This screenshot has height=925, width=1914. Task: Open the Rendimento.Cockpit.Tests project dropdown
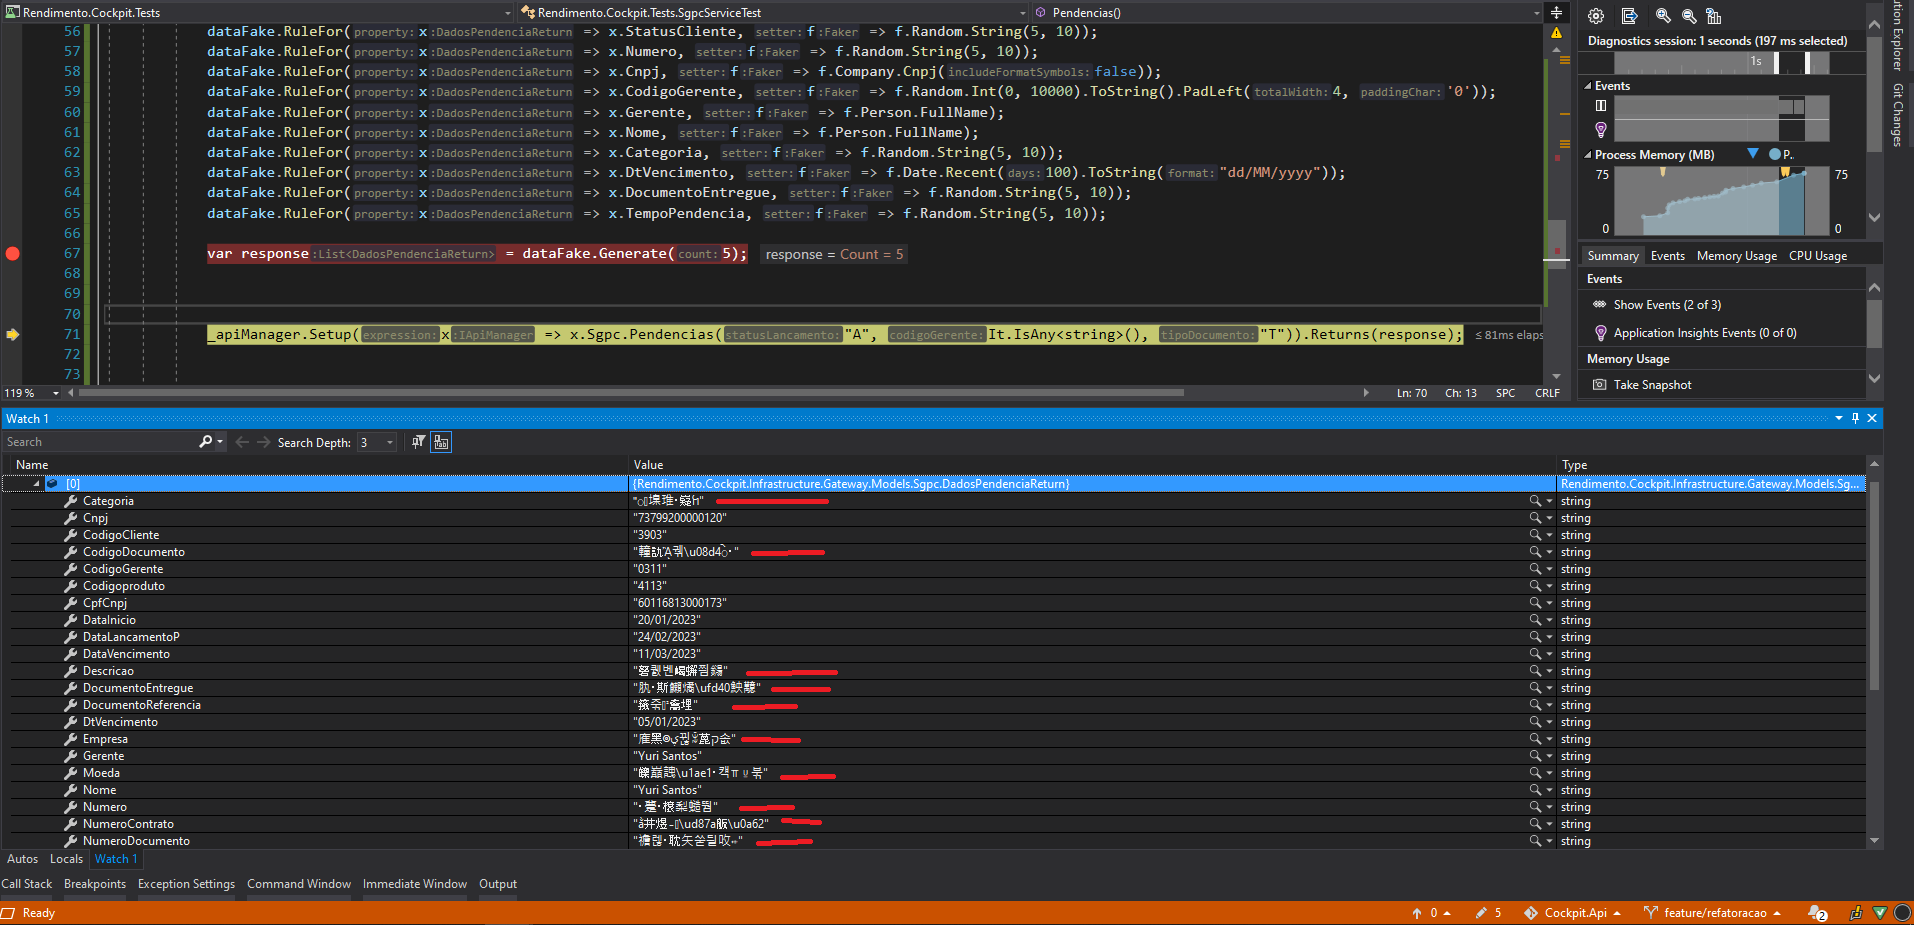[508, 12]
